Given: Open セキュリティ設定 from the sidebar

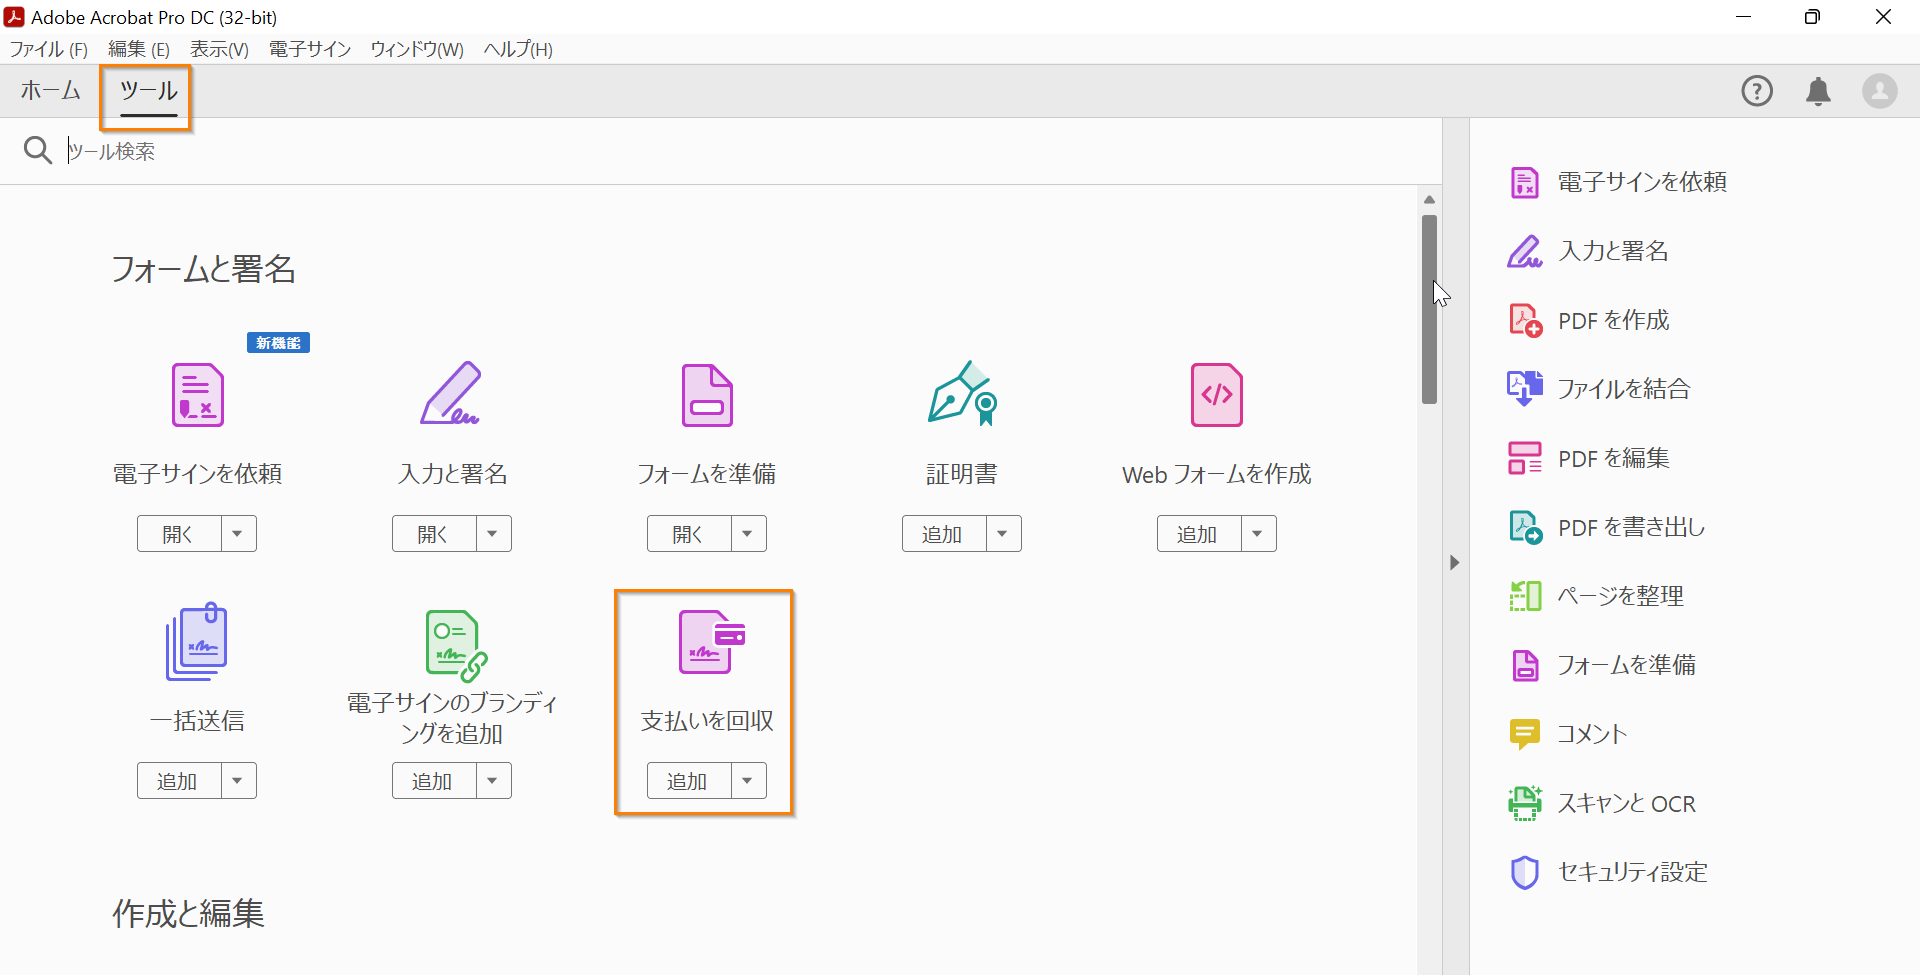Looking at the screenshot, I should (x=1633, y=871).
